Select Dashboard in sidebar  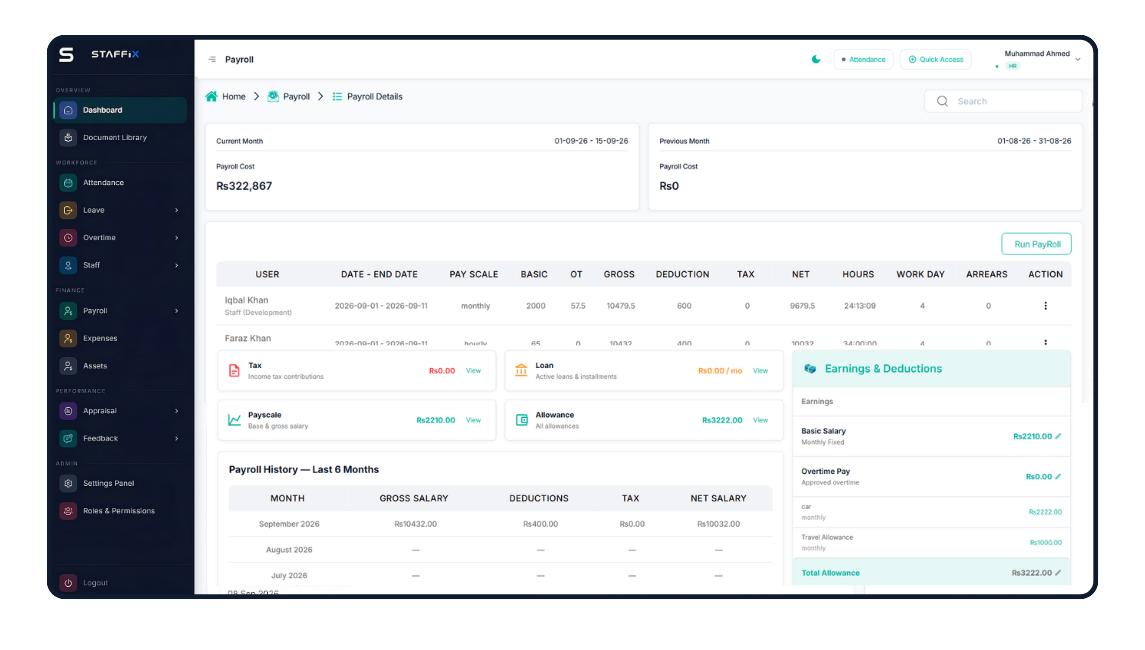(x=120, y=110)
